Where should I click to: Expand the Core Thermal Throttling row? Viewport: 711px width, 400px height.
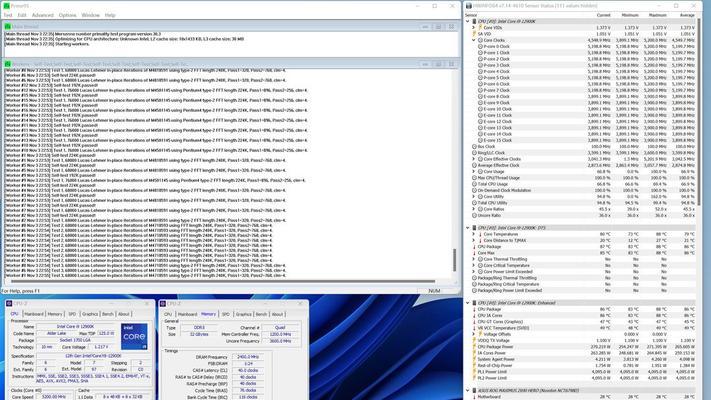[474, 259]
